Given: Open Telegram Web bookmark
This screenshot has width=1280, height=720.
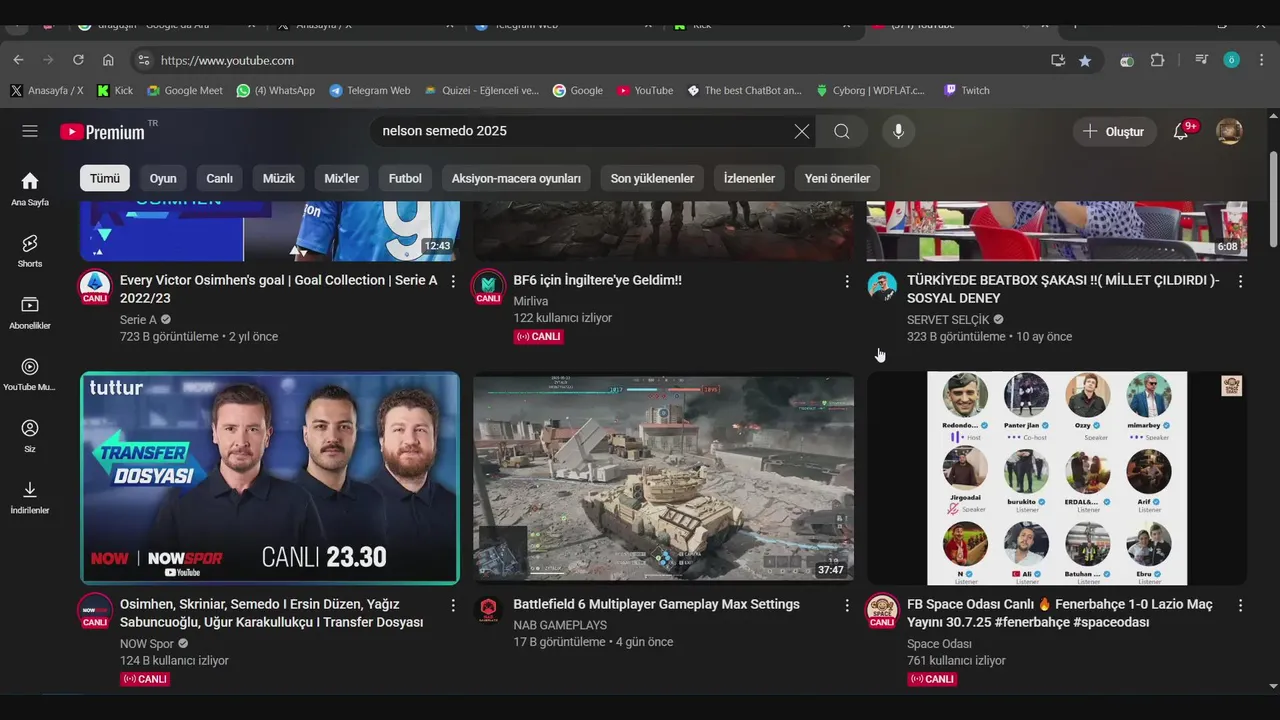Looking at the screenshot, I should 370,90.
